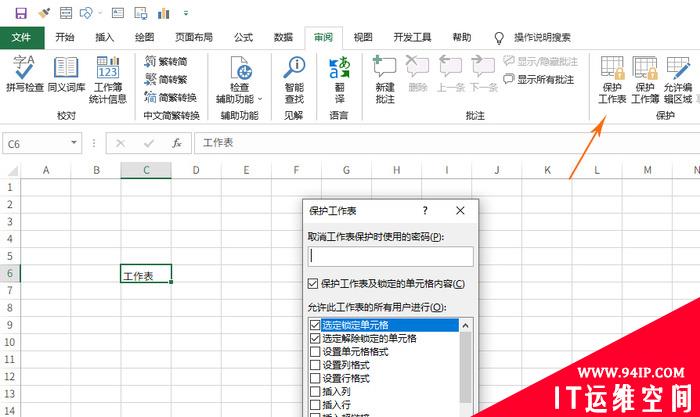Open 智能查找 smart lookup
700x417 pixels.
click(294, 79)
